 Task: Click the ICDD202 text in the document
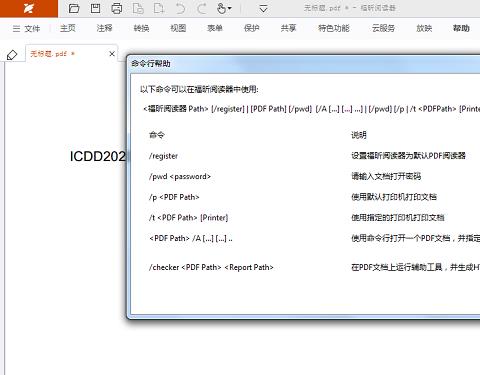98,156
